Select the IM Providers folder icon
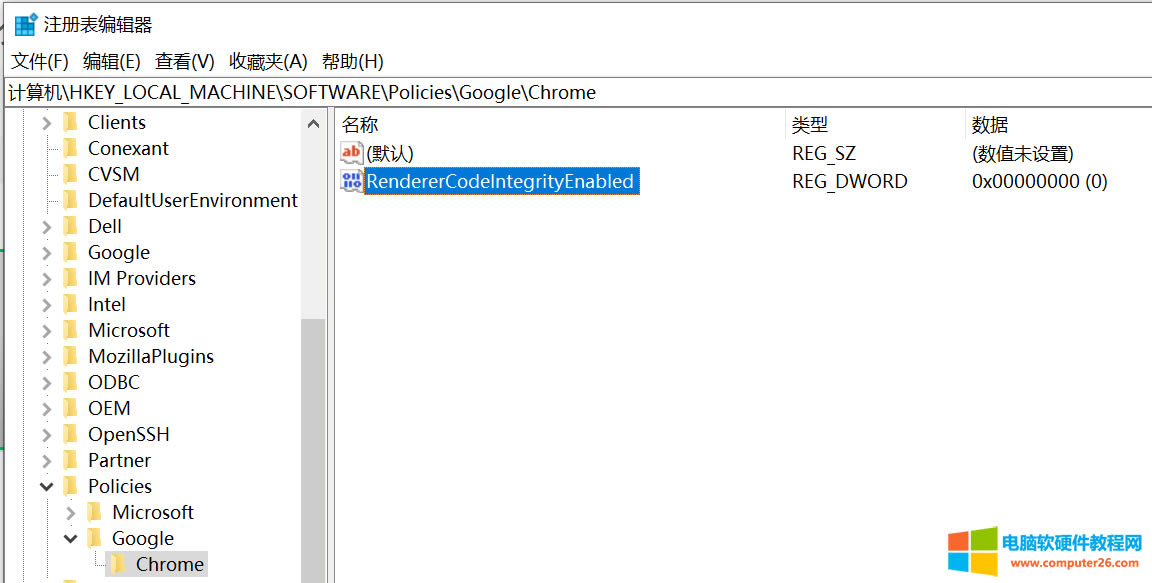The height and width of the screenshot is (583, 1152). [x=71, y=278]
